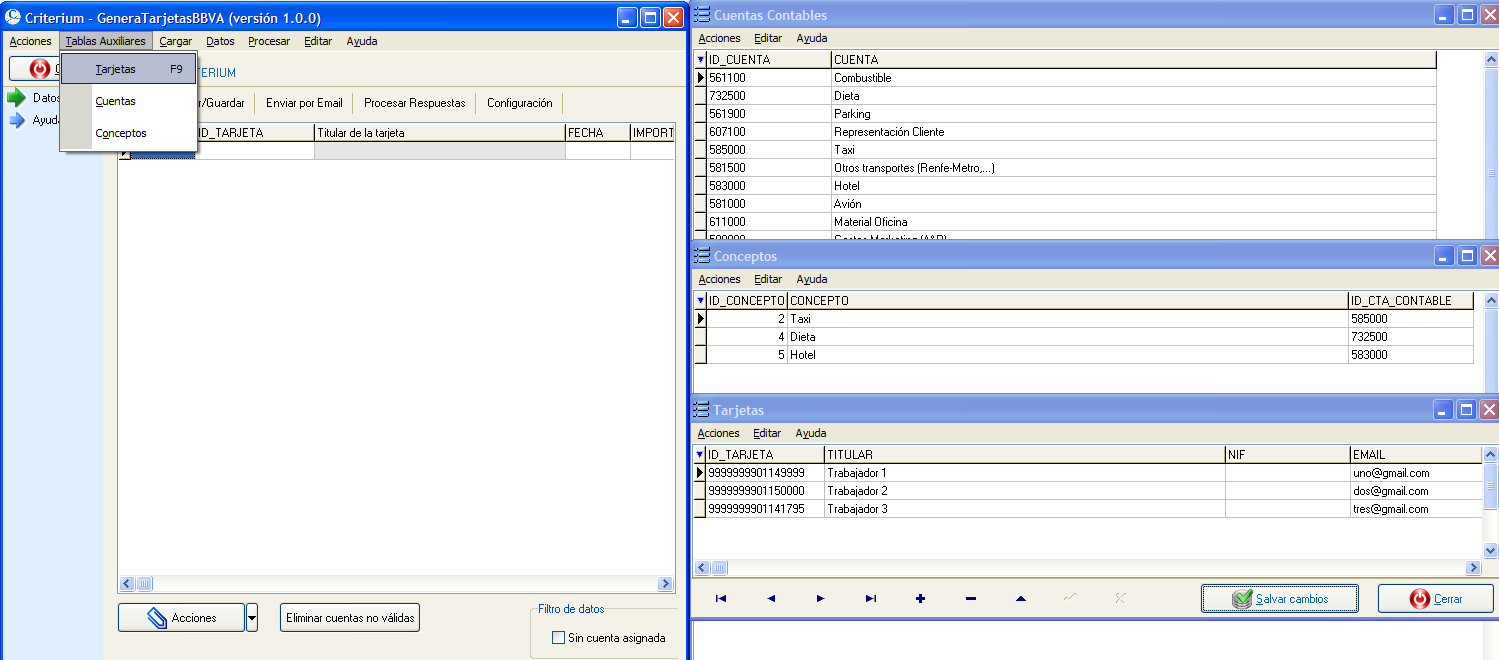Go to previous record in Tarjetas navigator
This screenshot has height=660, width=1499.
(770, 598)
